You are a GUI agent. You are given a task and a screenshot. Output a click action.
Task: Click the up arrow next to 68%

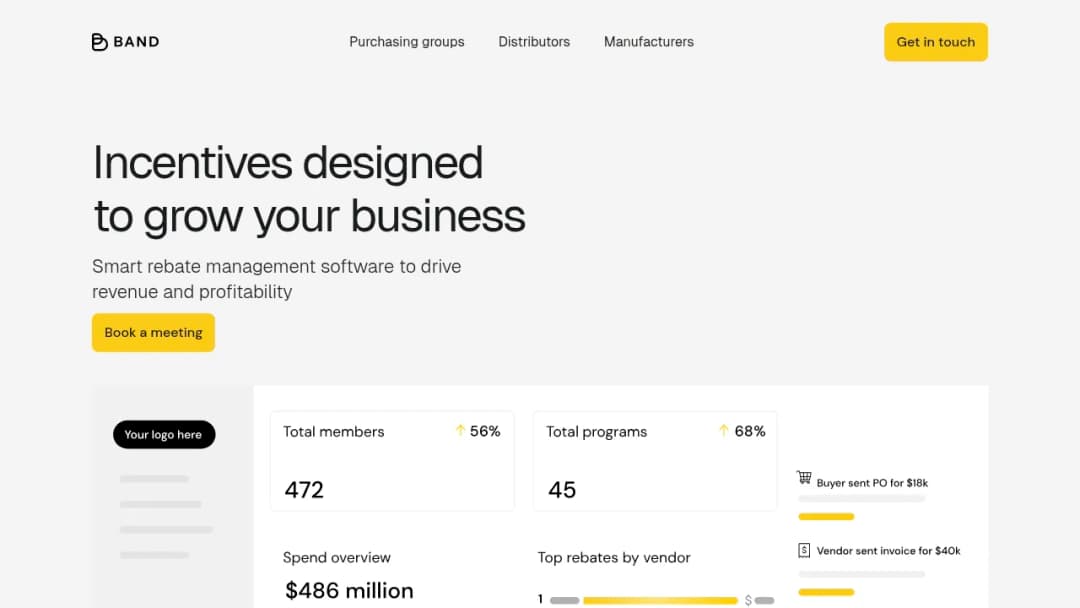723,430
